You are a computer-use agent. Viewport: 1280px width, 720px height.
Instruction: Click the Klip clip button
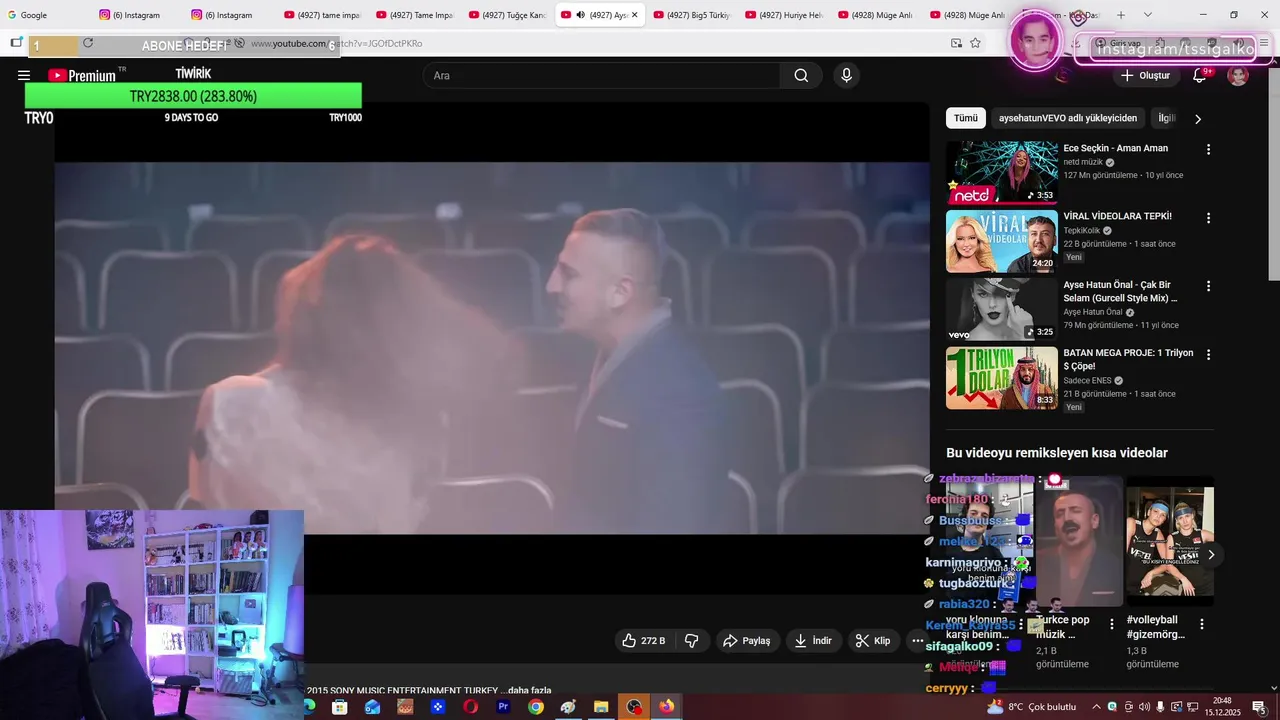873,641
